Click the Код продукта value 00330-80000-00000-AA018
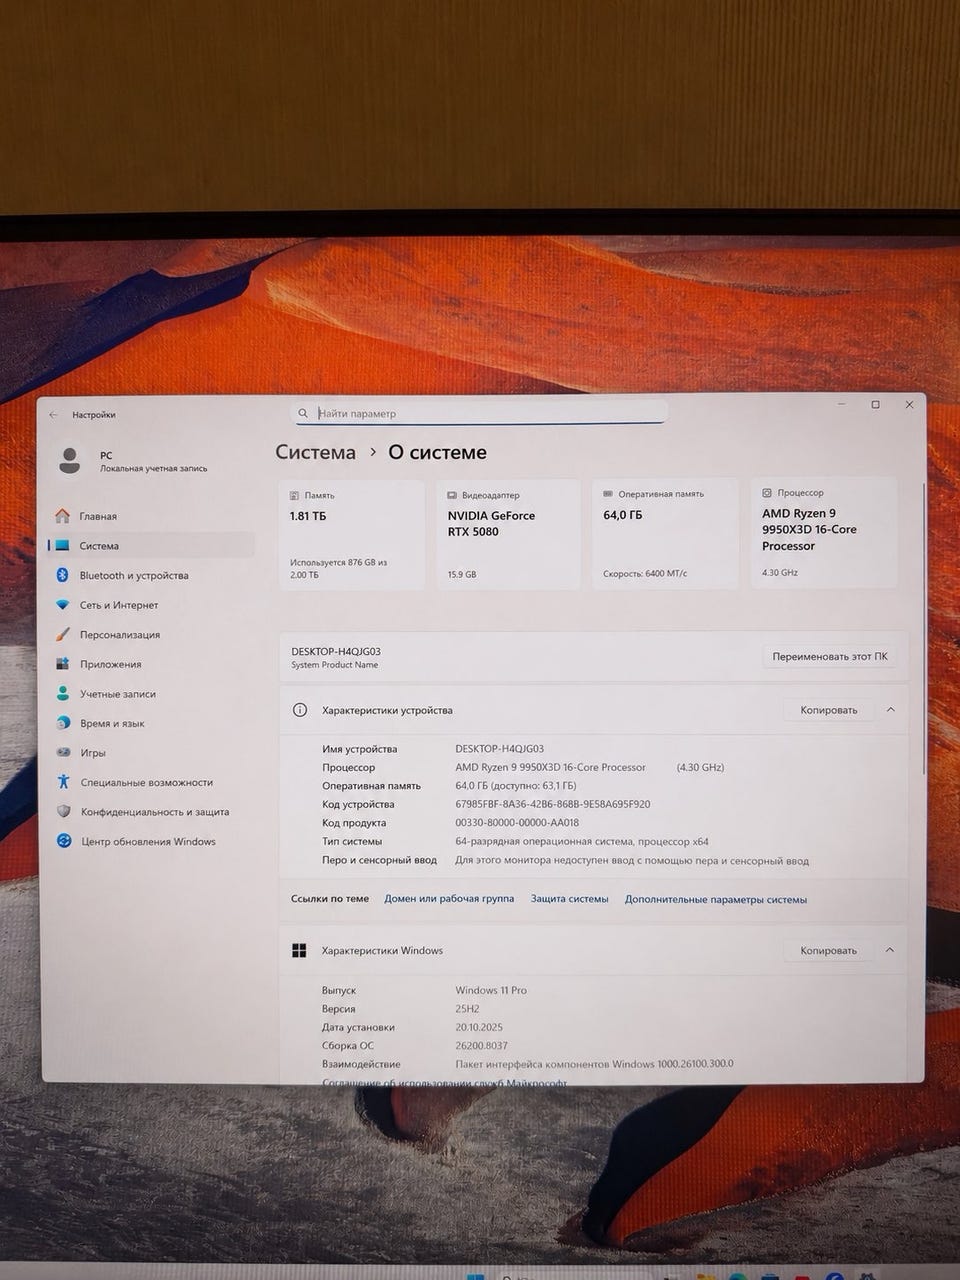 pos(517,823)
